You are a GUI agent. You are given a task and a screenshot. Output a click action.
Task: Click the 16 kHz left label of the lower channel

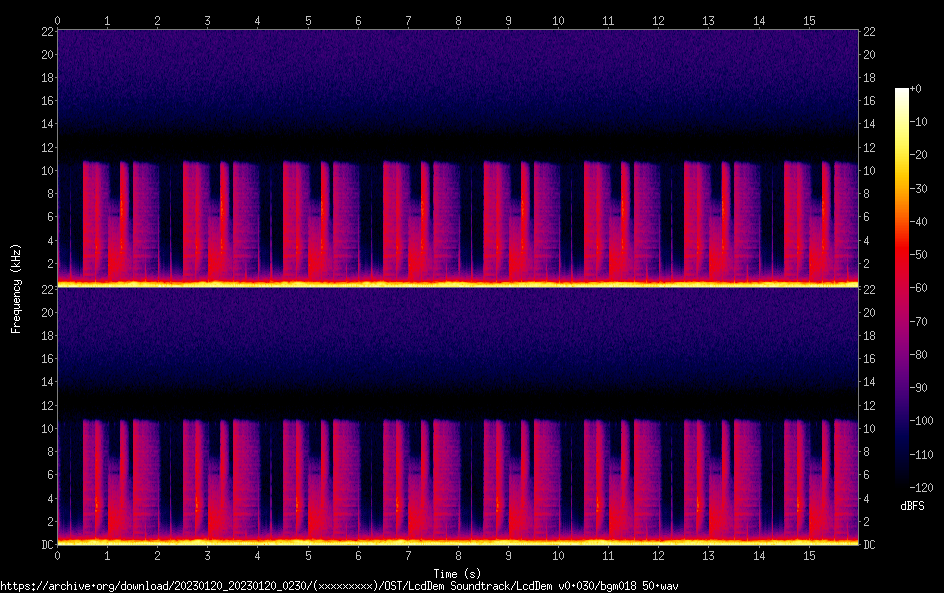click(45, 359)
